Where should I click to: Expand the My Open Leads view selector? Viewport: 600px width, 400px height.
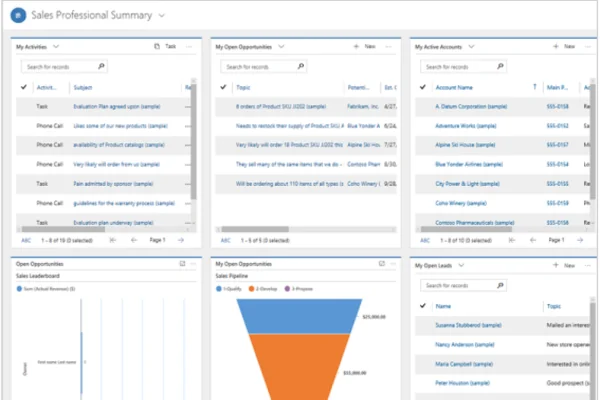(x=461, y=265)
